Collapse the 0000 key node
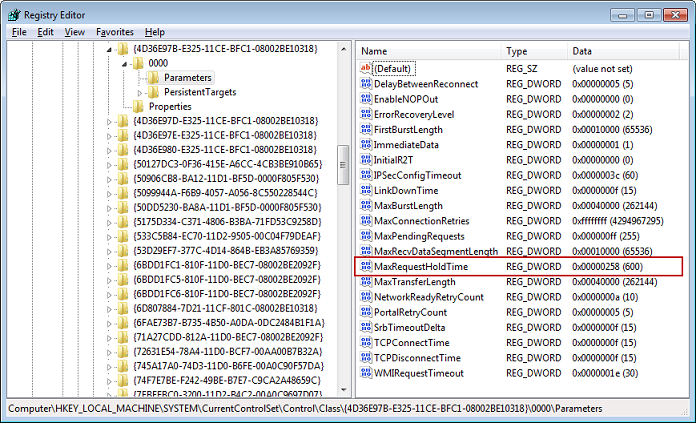This screenshot has width=696, height=423. click(x=125, y=63)
